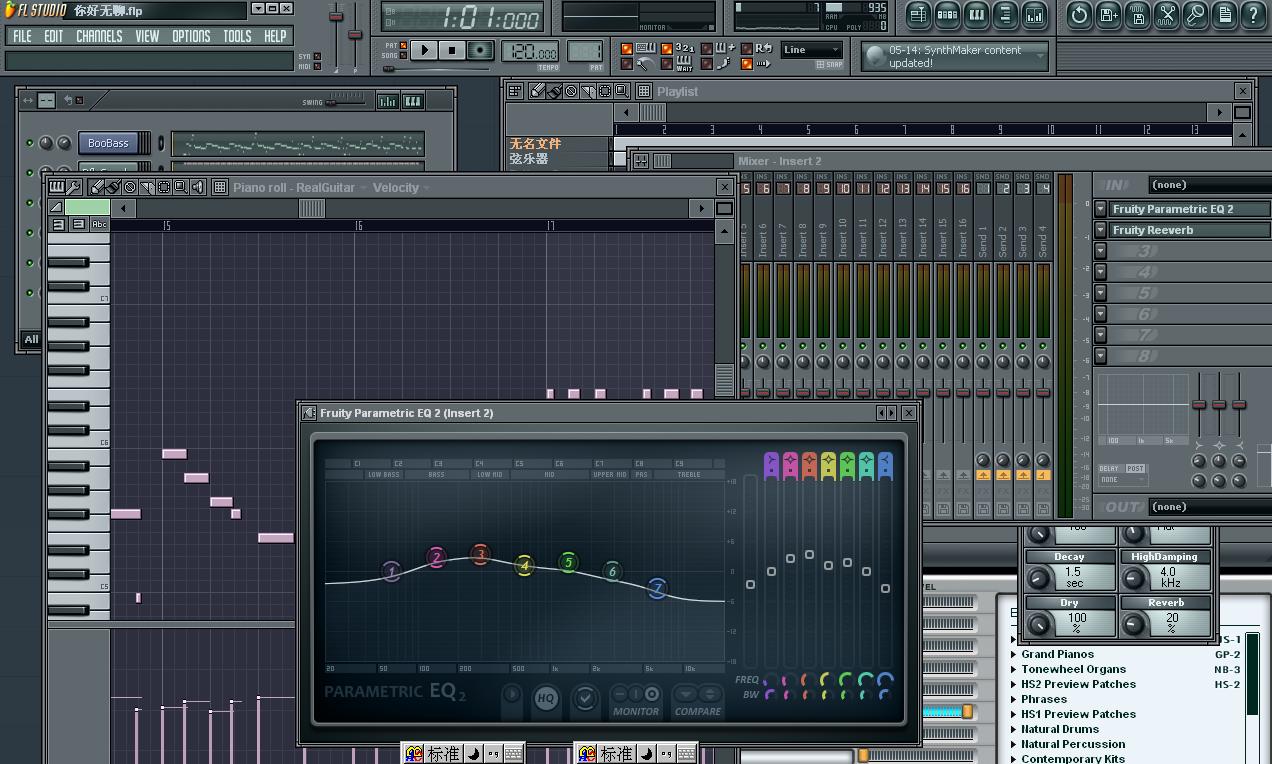Expand the Grand Pianos preset folder
Image resolution: width=1272 pixels, height=764 pixels.
click(1014, 654)
